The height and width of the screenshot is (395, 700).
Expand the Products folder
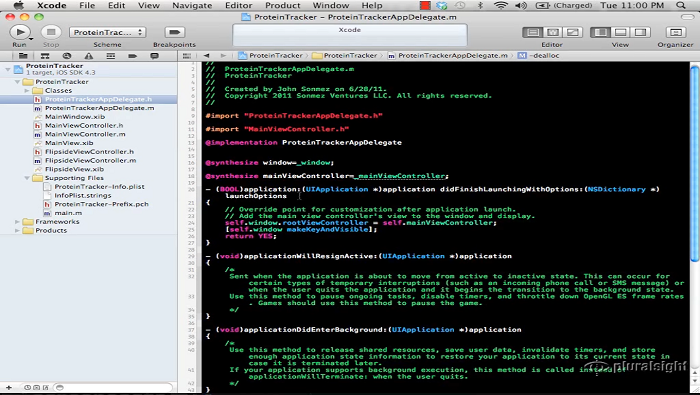tap(17, 230)
